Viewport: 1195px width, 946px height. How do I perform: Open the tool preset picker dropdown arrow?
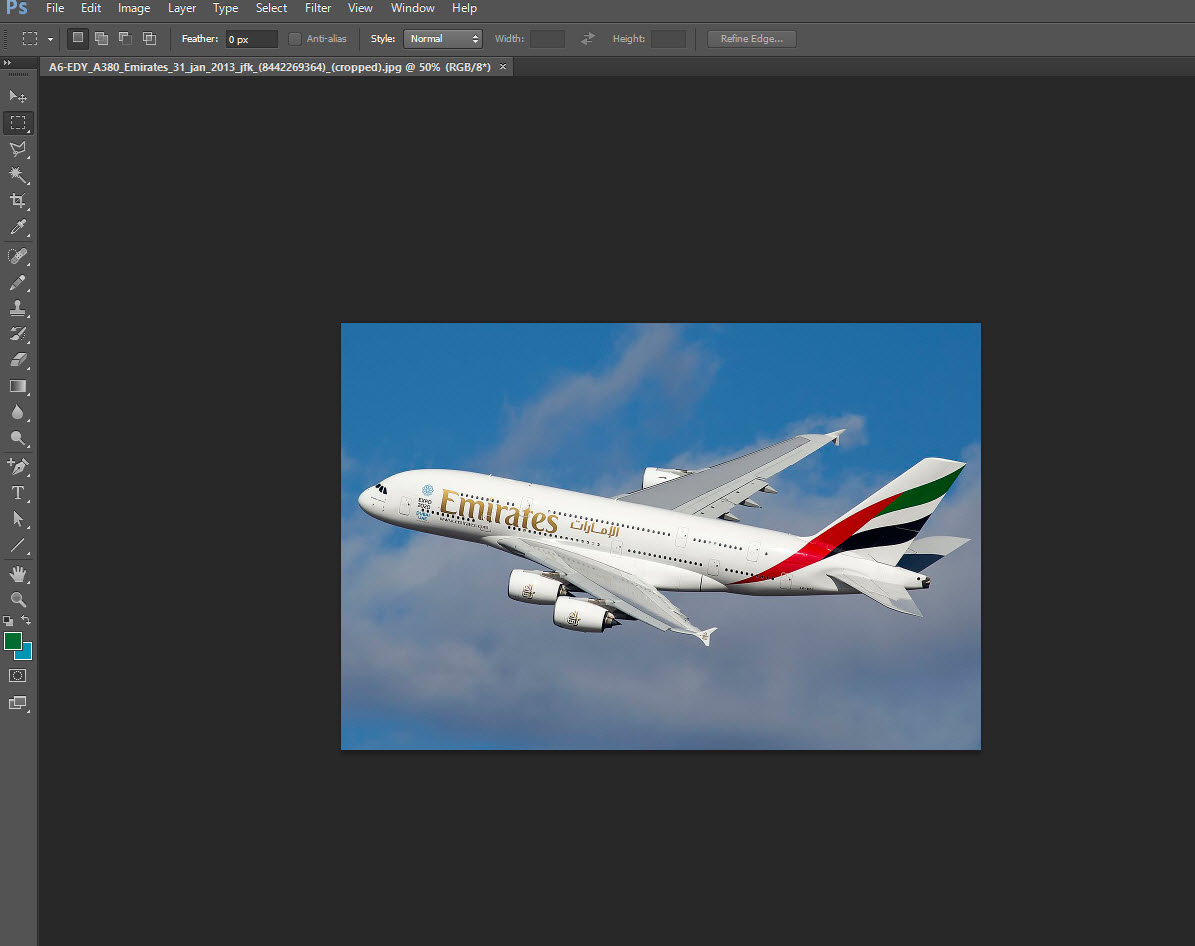[x=50, y=39]
